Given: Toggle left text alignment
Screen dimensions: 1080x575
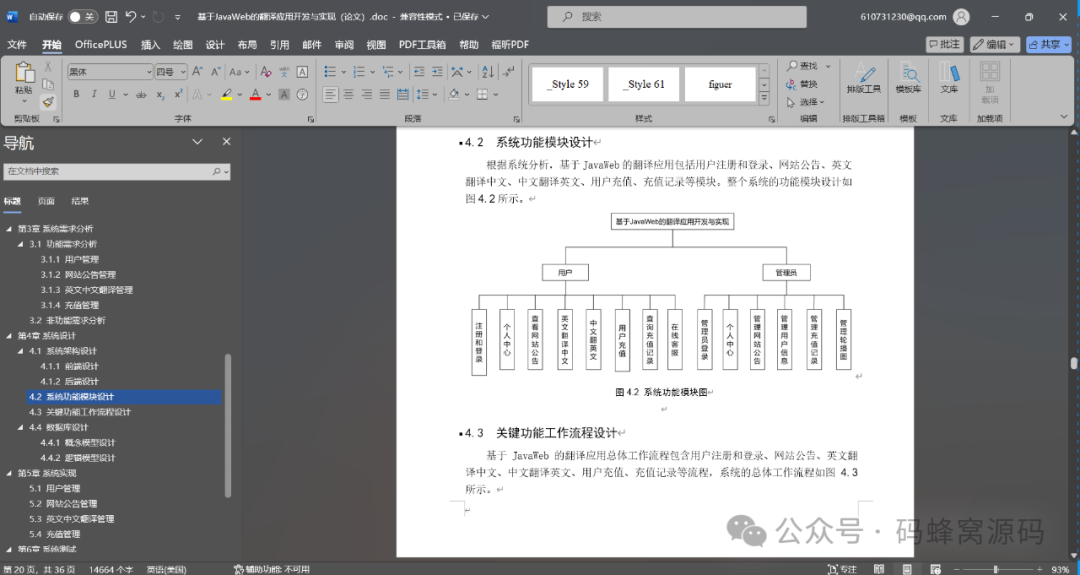Looking at the screenshot, I should 331,94.
